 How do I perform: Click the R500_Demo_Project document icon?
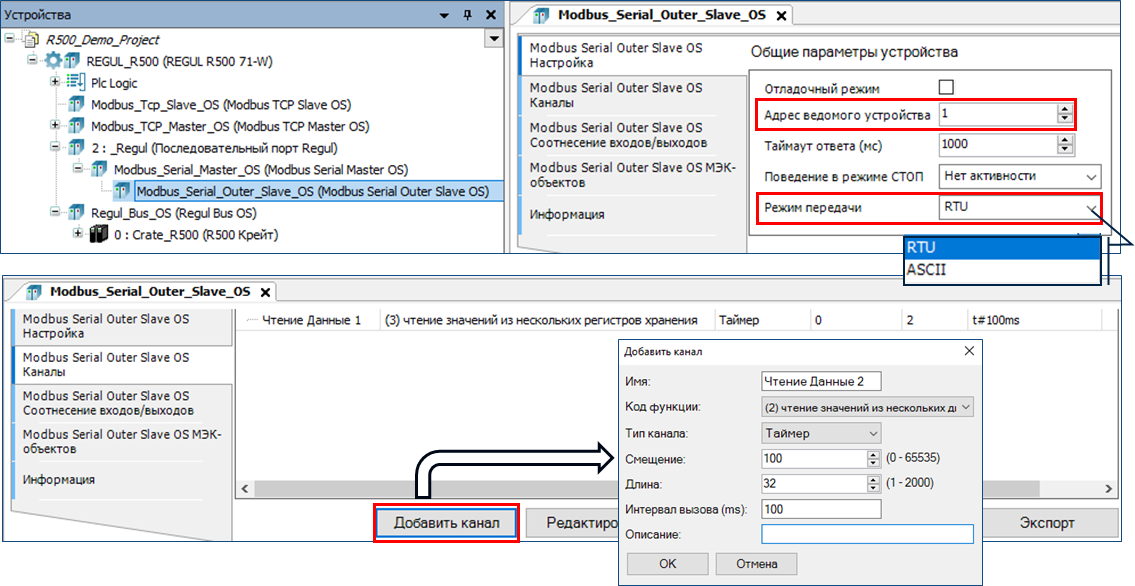pyautogui.click(x=31, y=39)
